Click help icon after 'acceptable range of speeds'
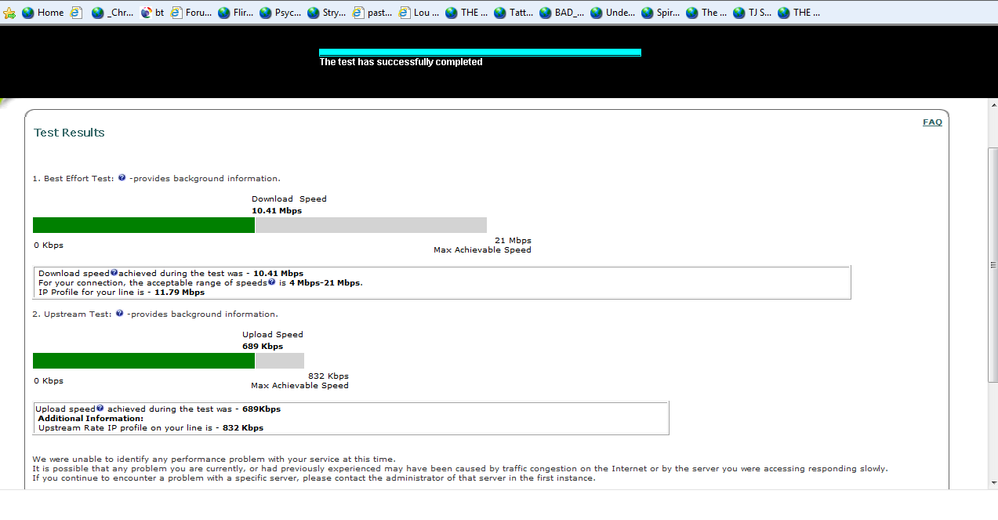This screenshot has width=998, height=520. coord(272,282)
